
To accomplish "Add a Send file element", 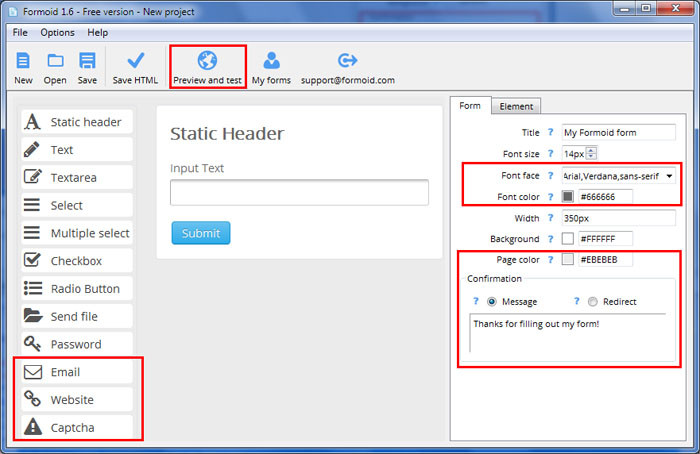I will 77,316.
